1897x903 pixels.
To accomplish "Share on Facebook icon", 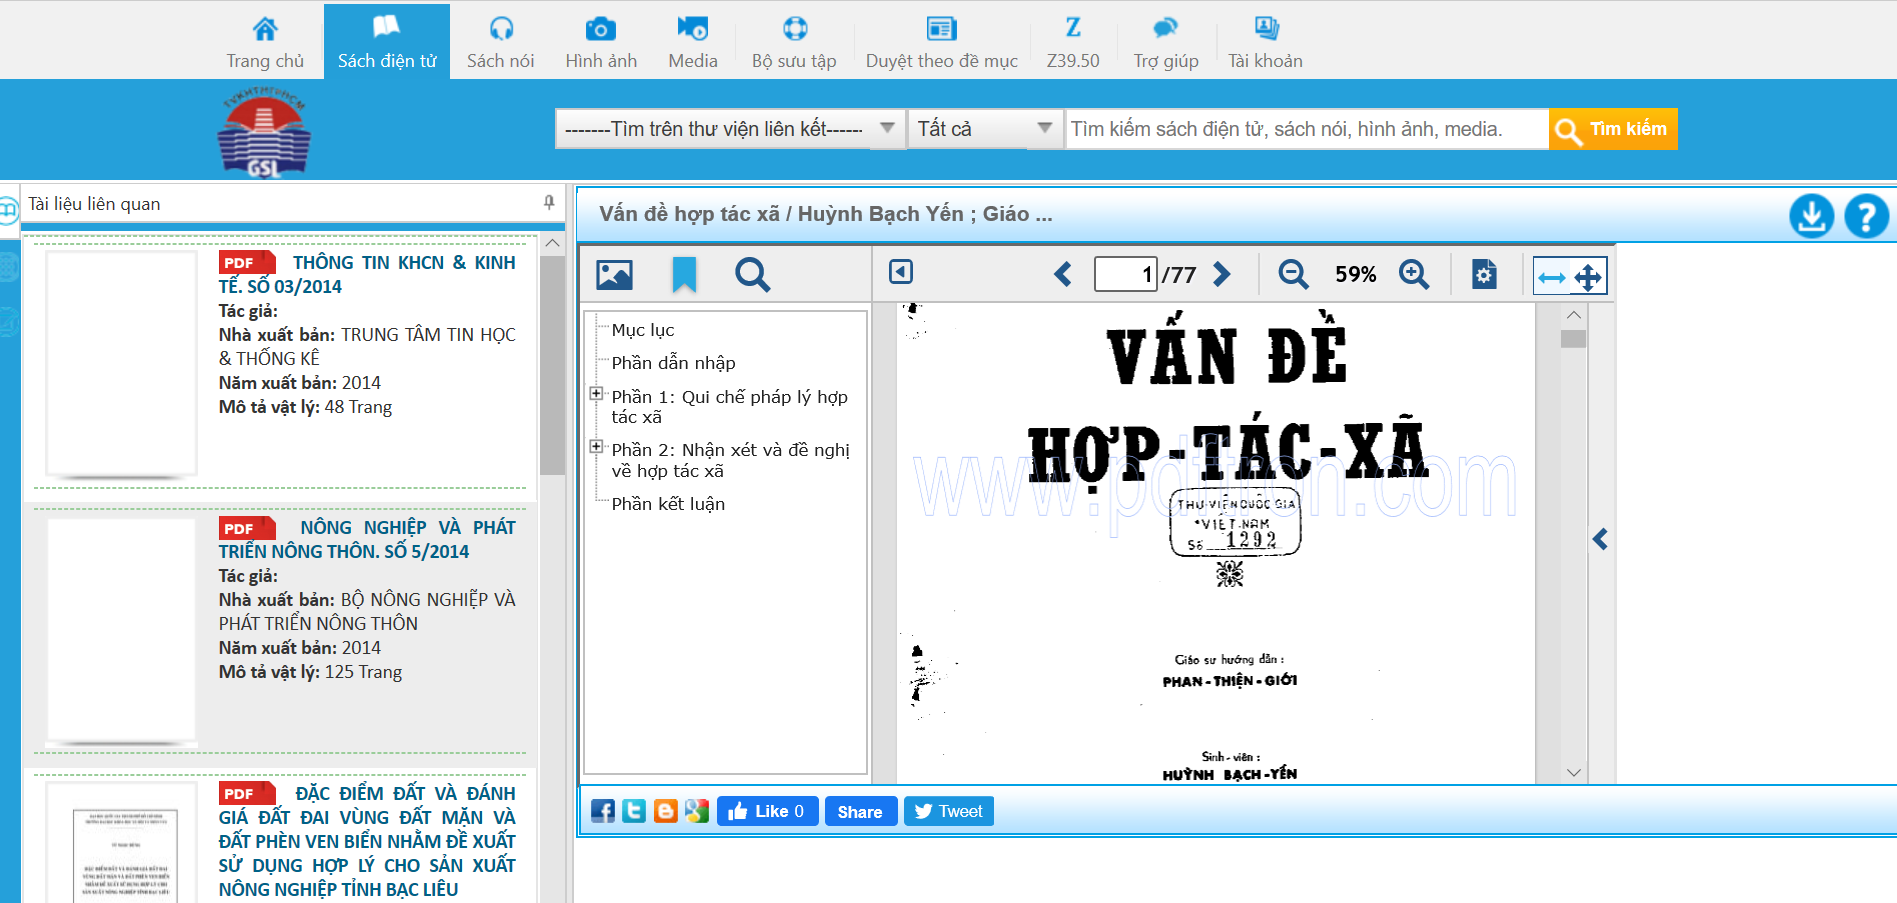I will pyautogui.click(x=603, y=811).
